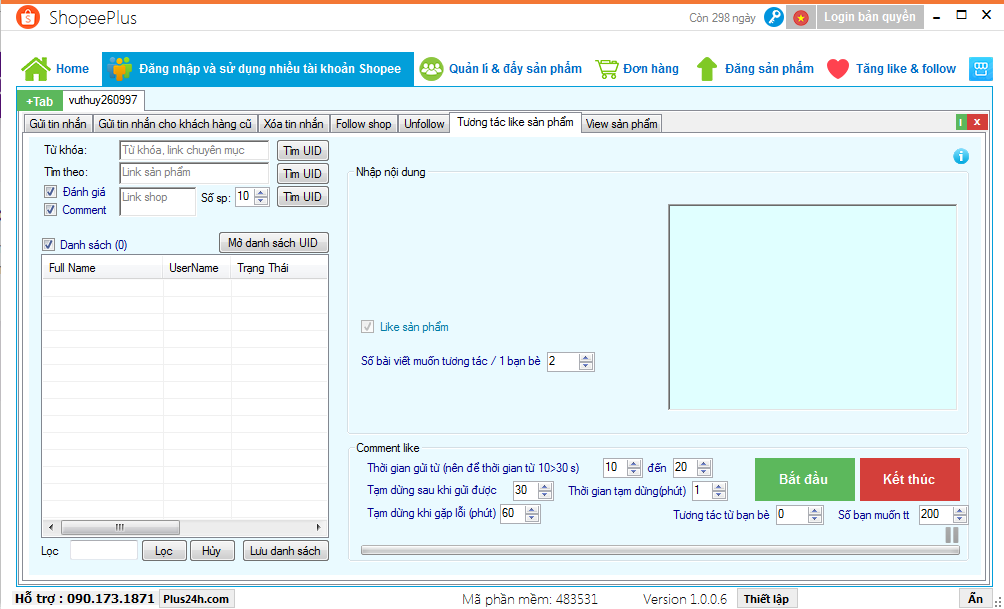
Task: Increase Tạm dừng sau khi gửi được value
Action: (545, 486)
